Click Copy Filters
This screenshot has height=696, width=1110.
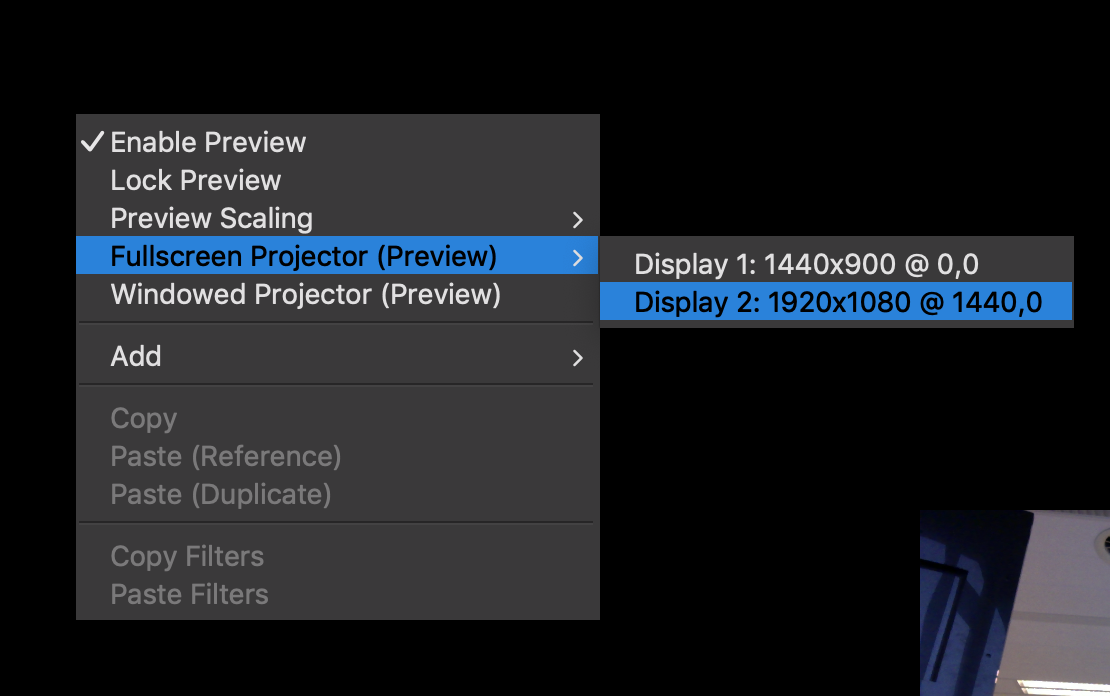click(187, 556)
